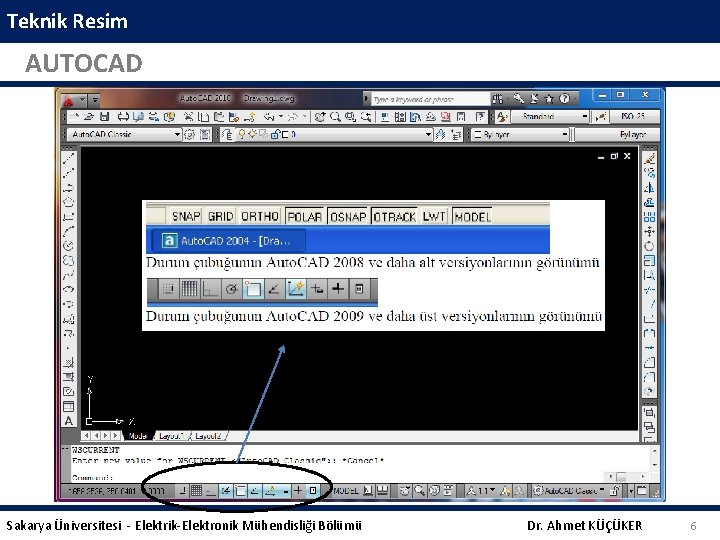
Task: Switch to the Layout1 tab
Action: 171,436
